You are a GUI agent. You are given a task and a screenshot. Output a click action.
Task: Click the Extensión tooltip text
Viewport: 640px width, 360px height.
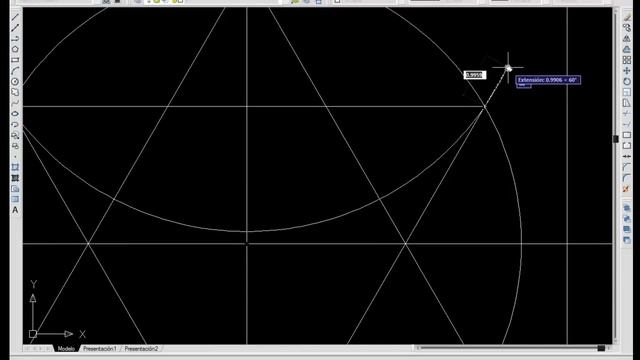point(547,80)
